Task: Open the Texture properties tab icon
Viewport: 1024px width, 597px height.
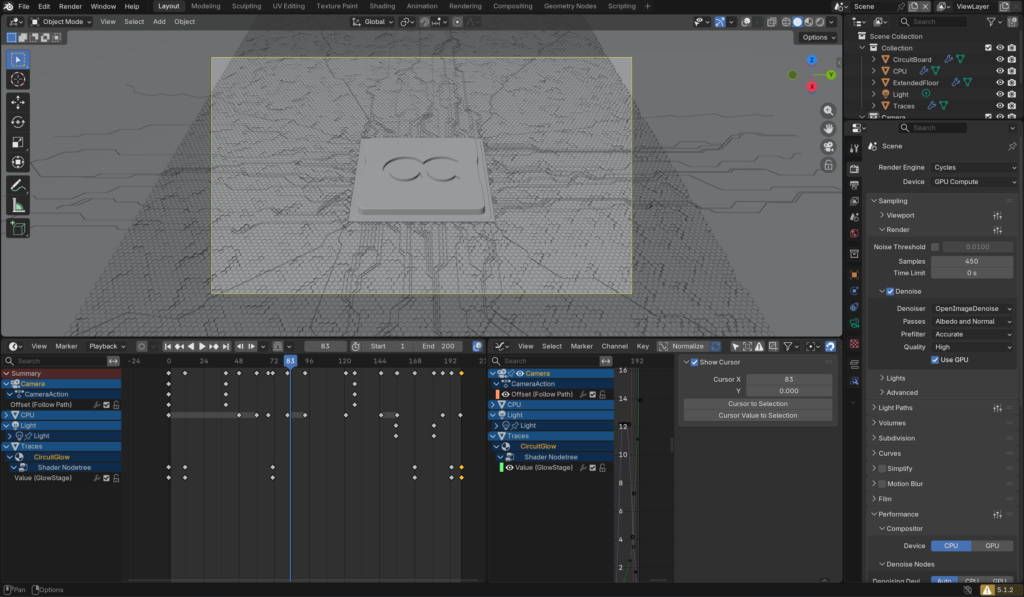Action: 854,344
